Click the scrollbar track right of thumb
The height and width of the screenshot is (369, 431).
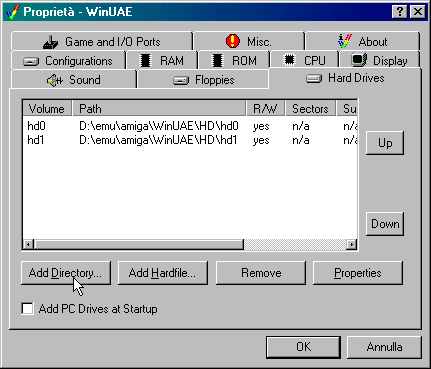pyautogui.click(x=295, y=244)
